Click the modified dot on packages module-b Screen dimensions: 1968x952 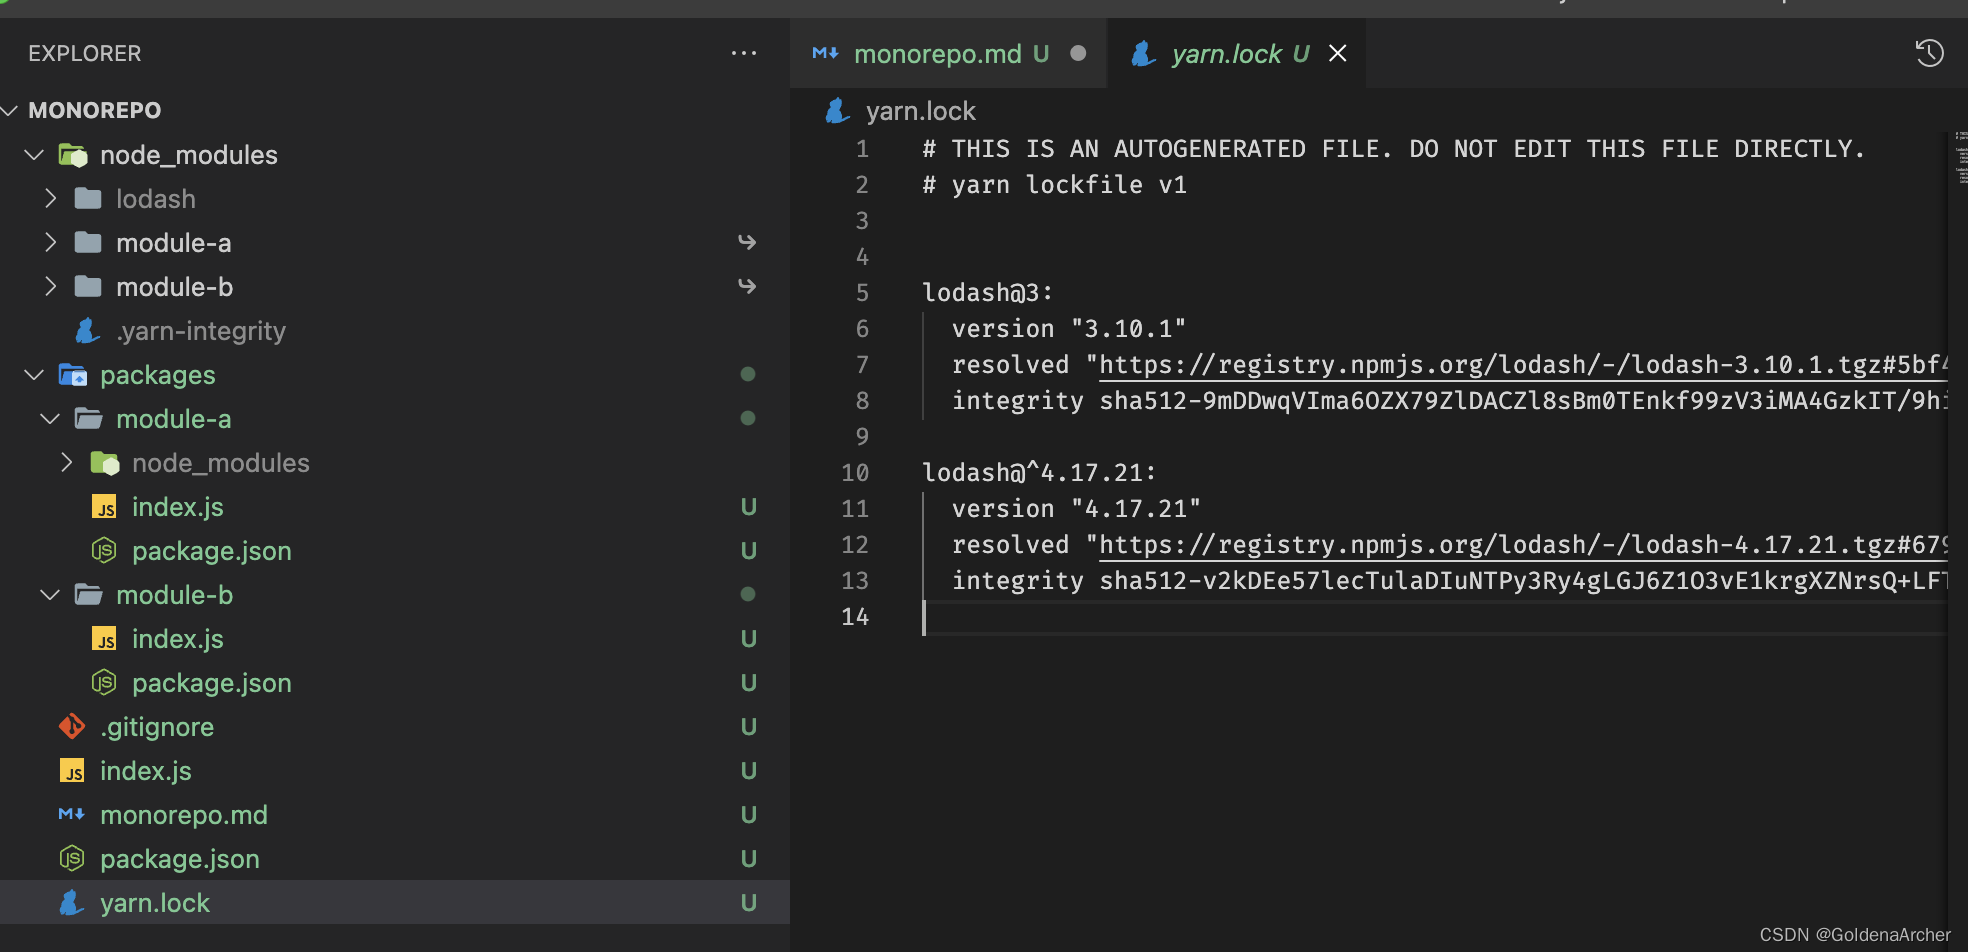coord(747,594)
